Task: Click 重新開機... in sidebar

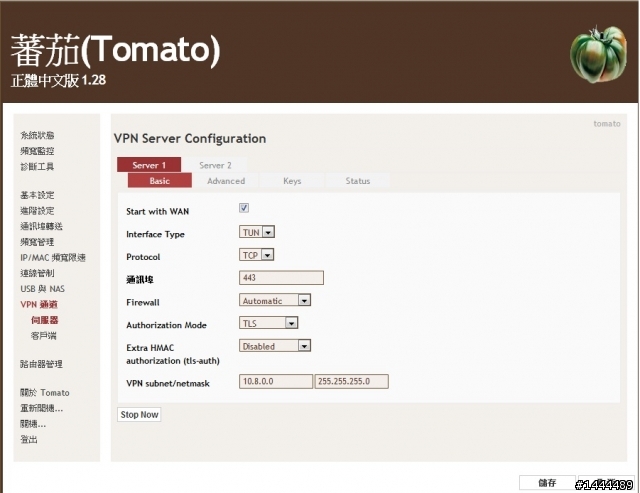Action: [42, 408]
